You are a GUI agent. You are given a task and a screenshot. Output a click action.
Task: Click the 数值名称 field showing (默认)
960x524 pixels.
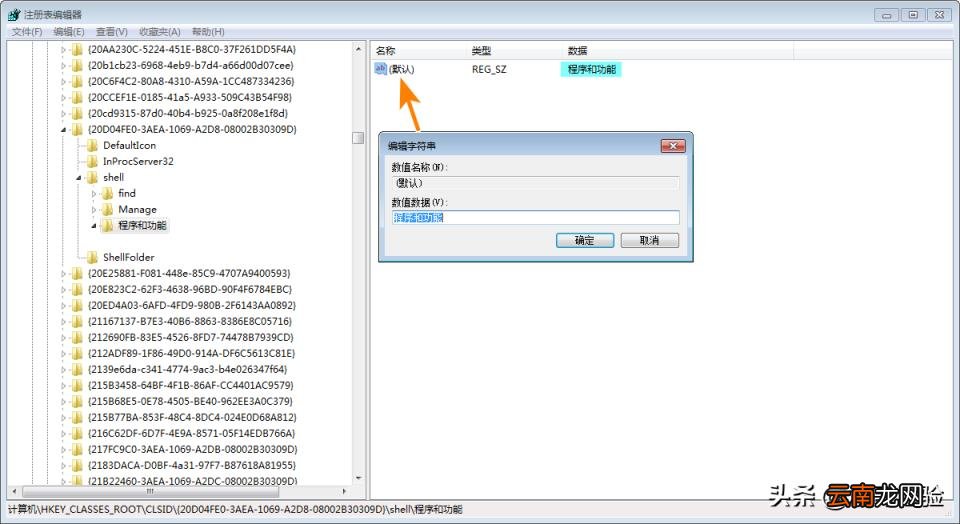(x=536, y=183)
